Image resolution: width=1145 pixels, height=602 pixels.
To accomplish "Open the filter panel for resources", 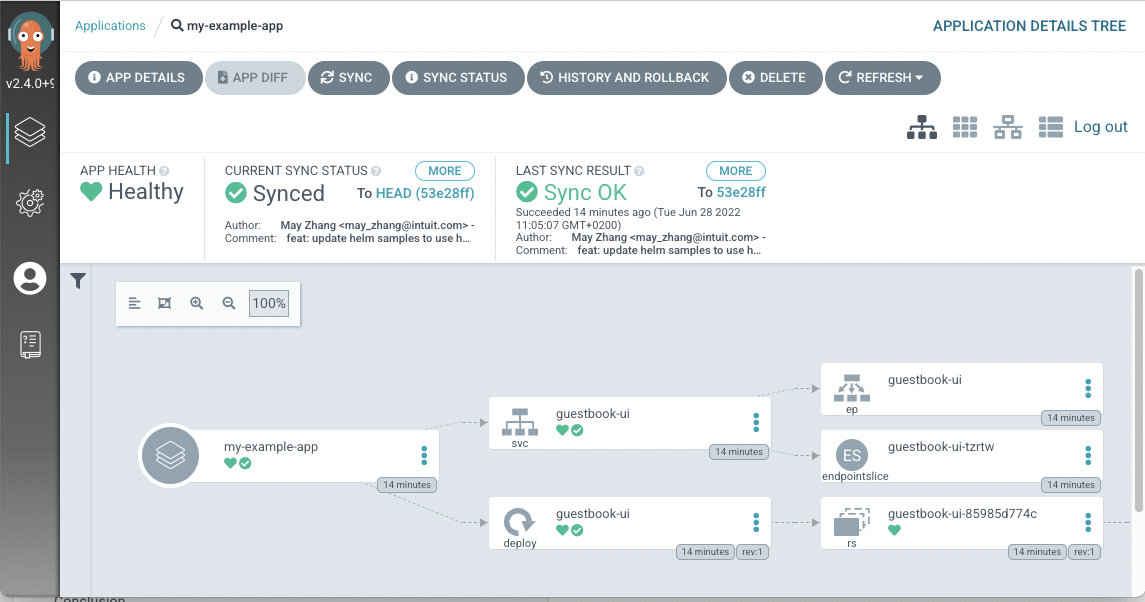I will coord(78,281).
